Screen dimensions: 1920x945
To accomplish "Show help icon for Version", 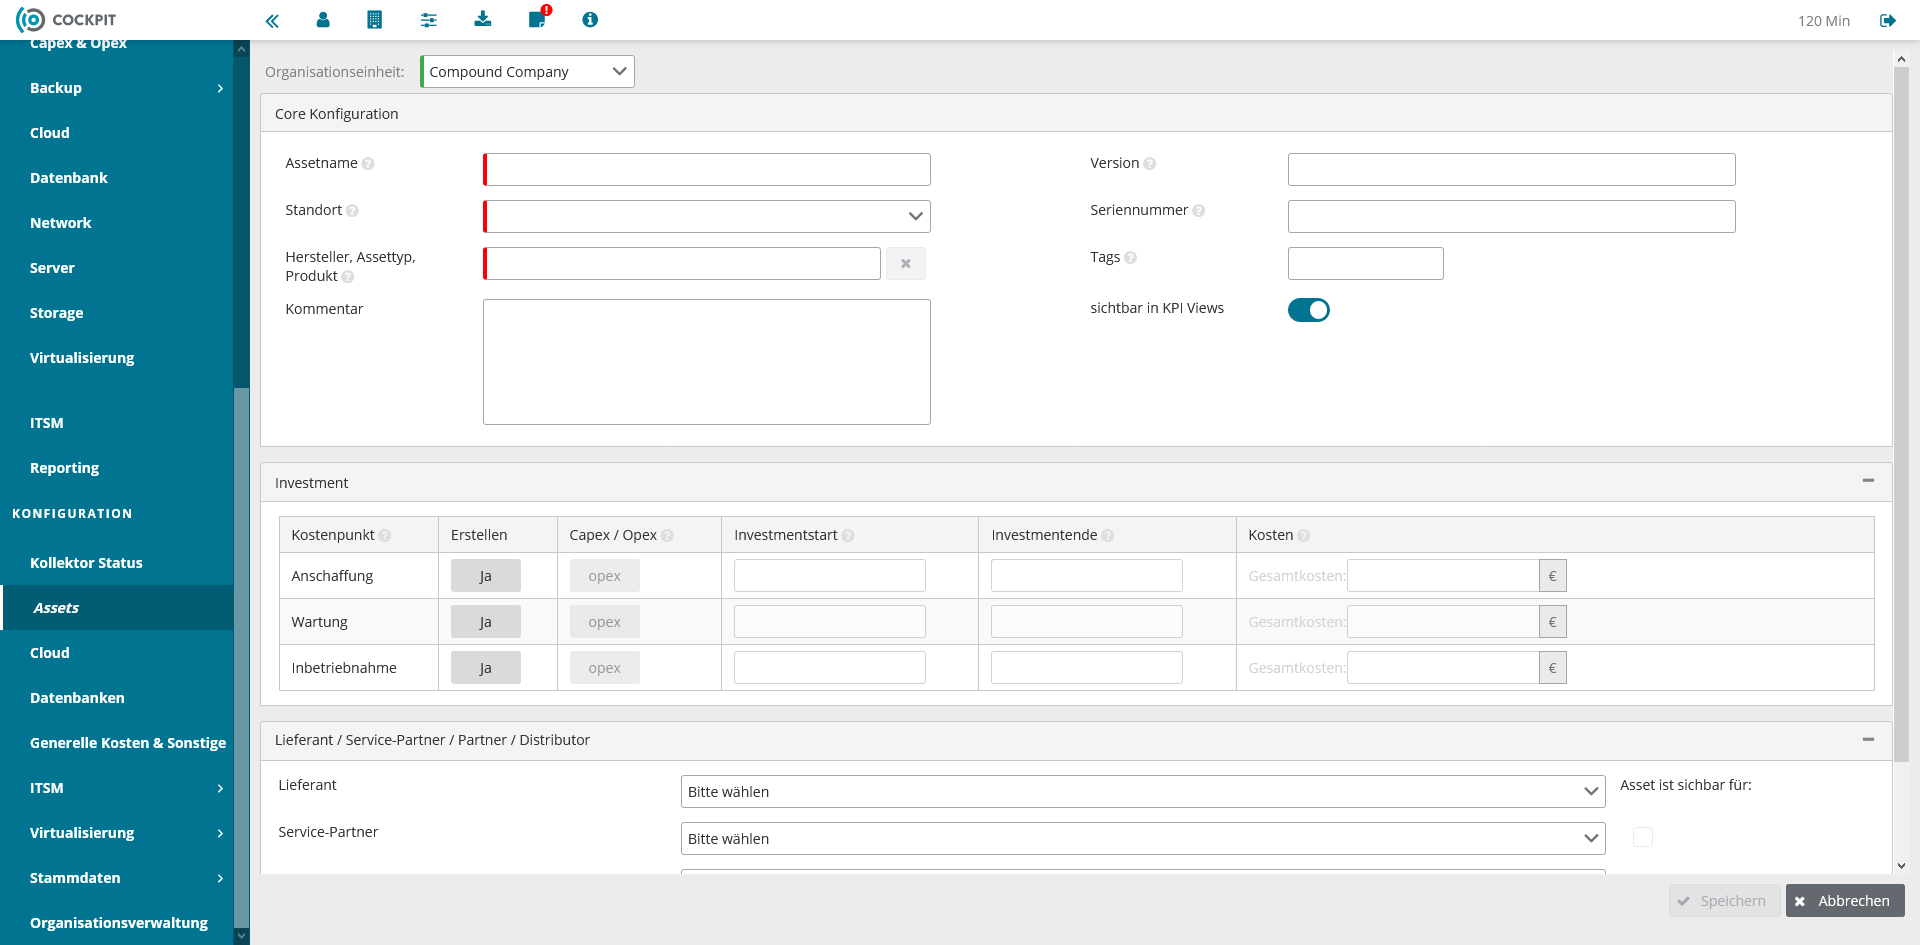I will pyautogui.click(x=1150, y=164).
